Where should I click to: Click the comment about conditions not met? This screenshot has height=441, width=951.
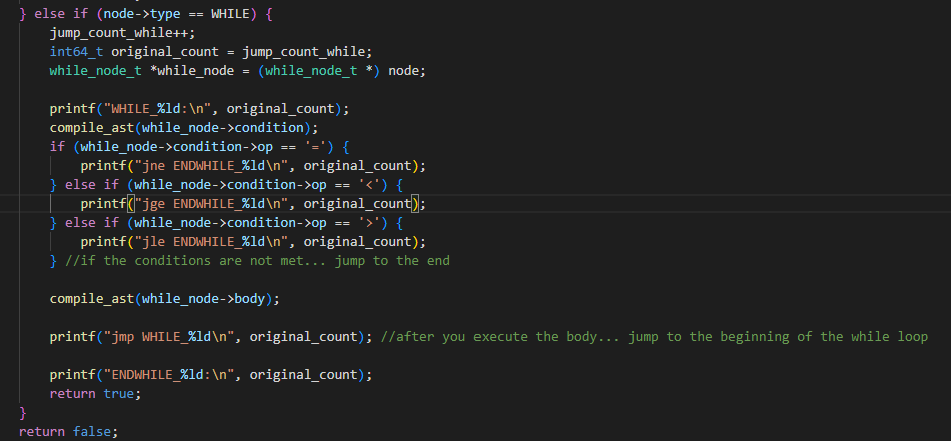(x=257, y=261)
